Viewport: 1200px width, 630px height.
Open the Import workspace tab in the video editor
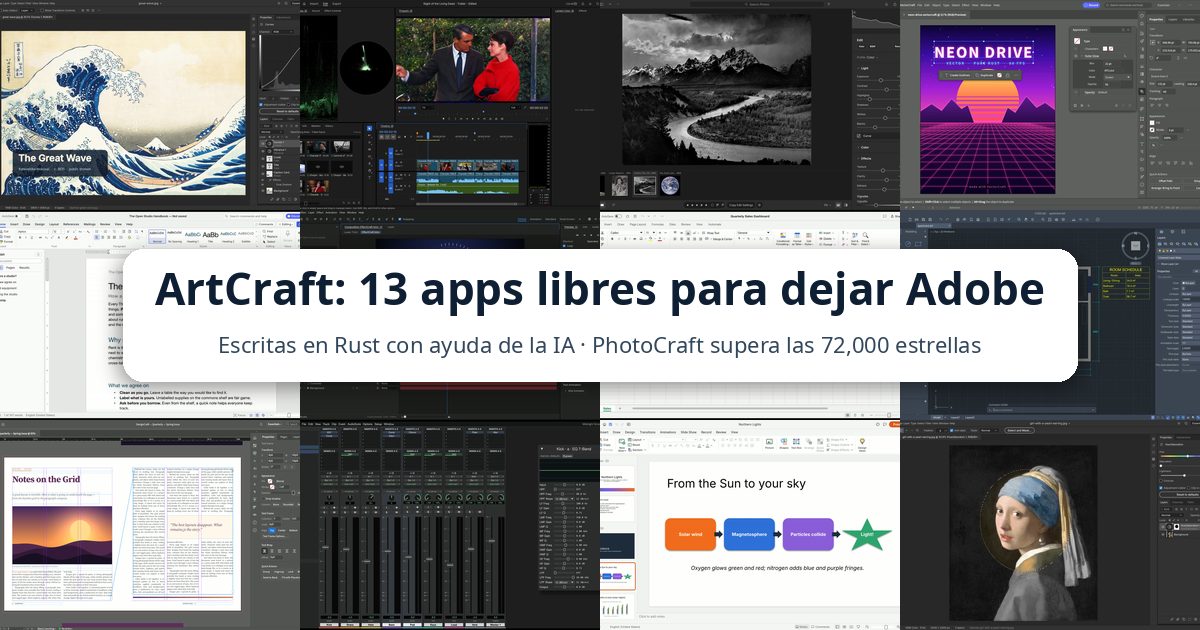point(314,4)
